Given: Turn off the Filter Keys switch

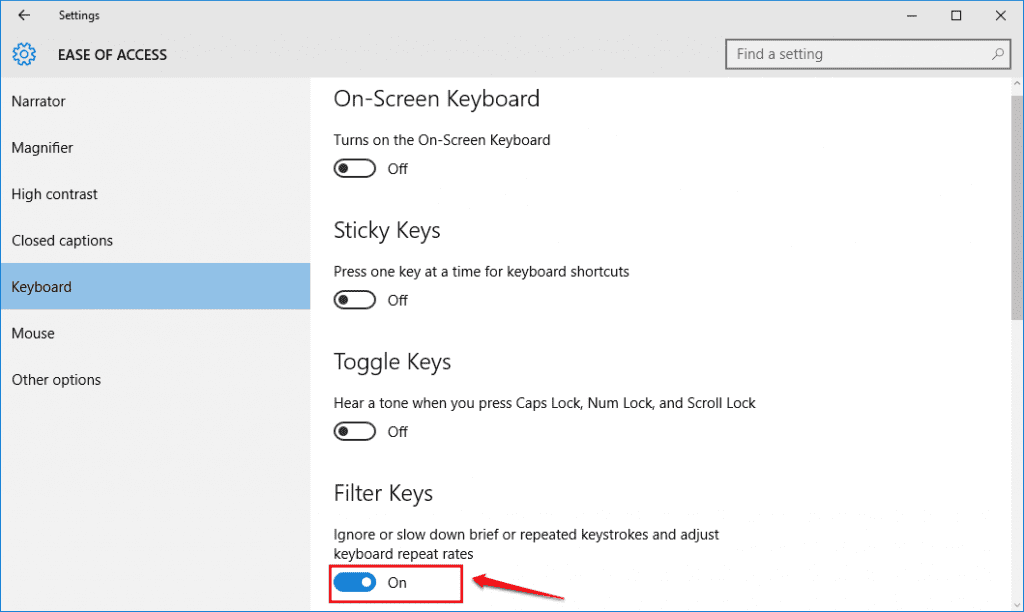Looking at the screenshot, I should point(355,582).
